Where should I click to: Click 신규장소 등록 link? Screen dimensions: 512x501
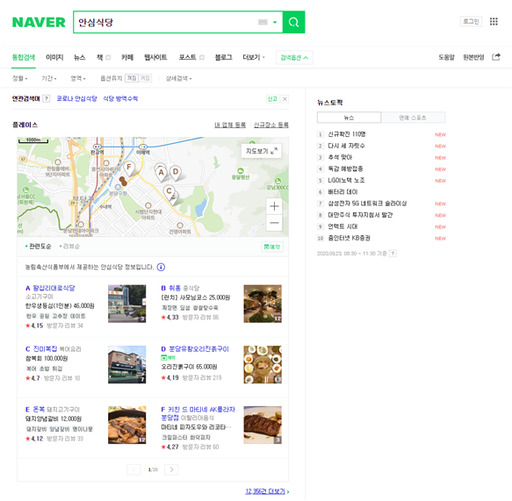(x=271, y=125)
